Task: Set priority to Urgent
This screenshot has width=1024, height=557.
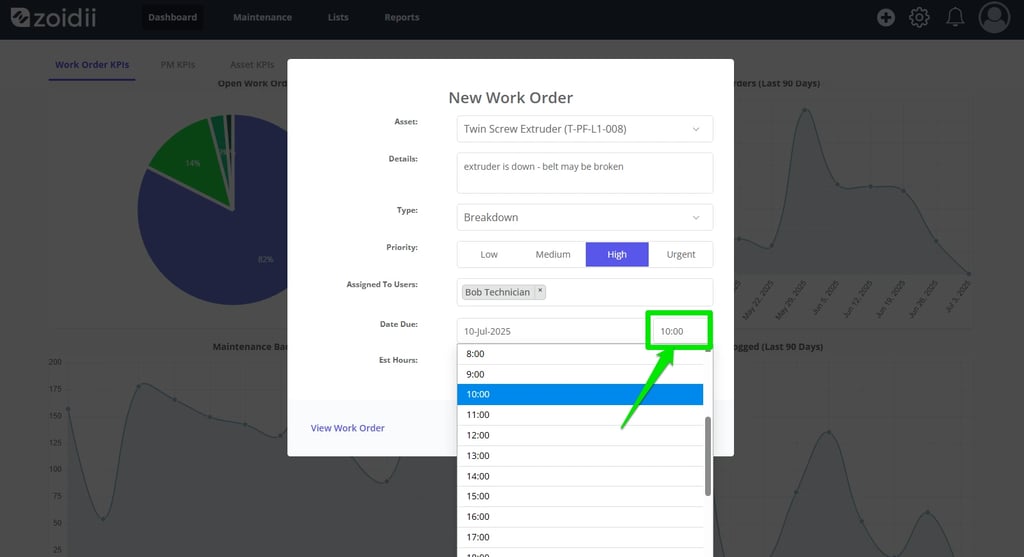Action: (680, 255)
